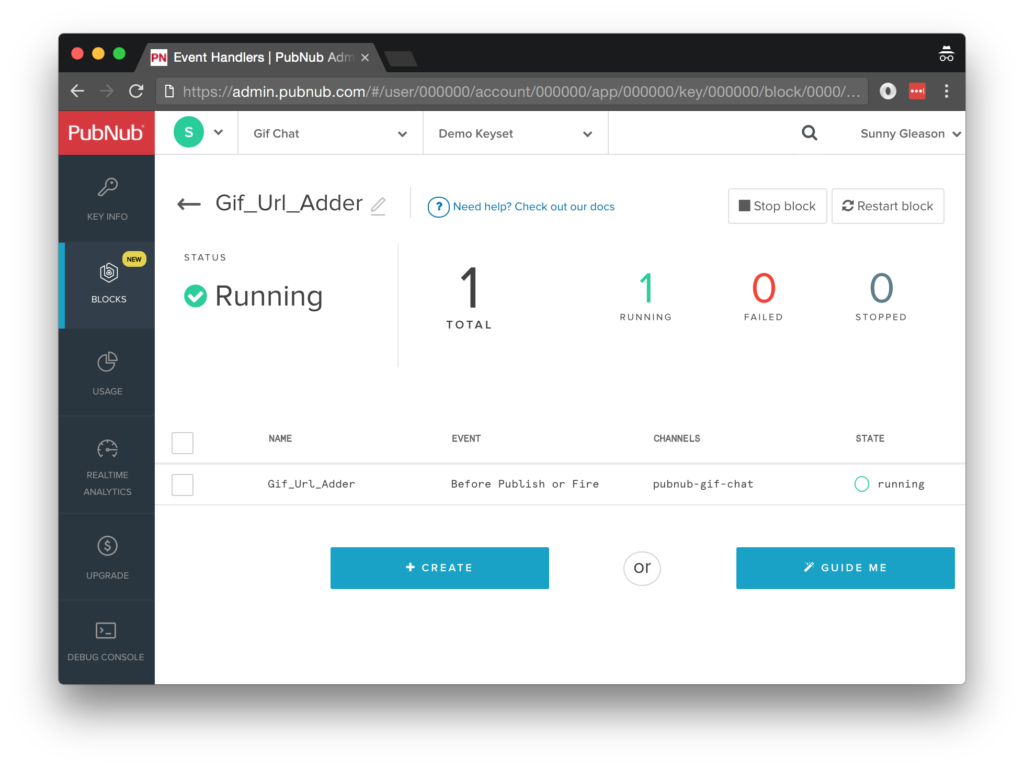This screenshot has width=1024, height=768.
Task: Expand the Demo Keyset dropdown
Action: click(x=514, y=134)
